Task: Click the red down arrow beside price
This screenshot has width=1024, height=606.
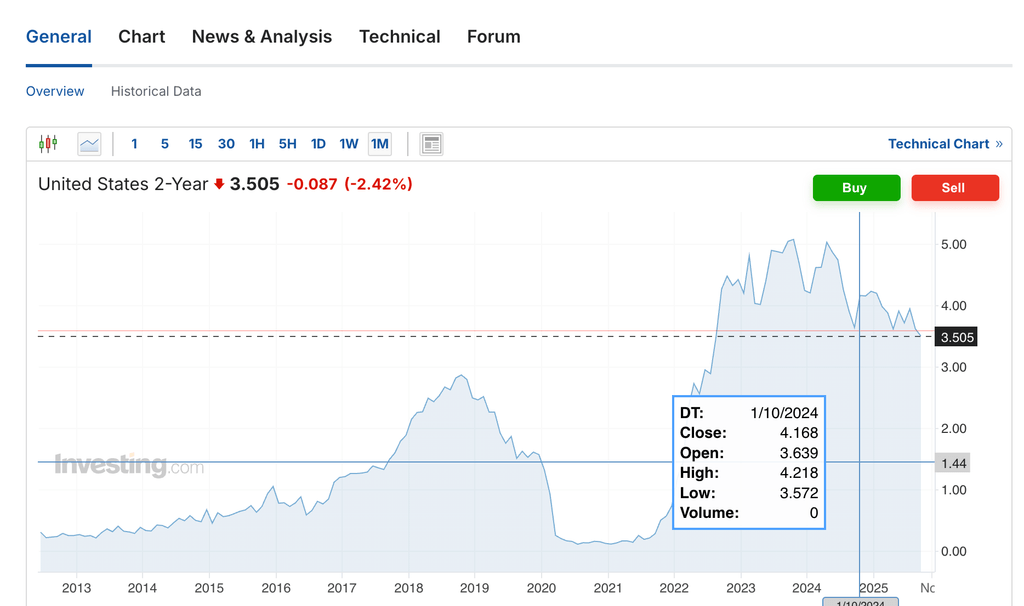Action: (x=219, y=184)
